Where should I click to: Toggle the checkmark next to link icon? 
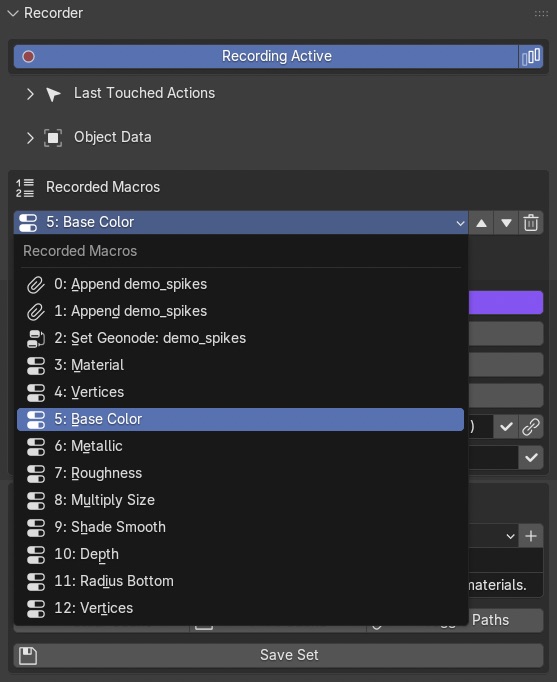(506, 426)
